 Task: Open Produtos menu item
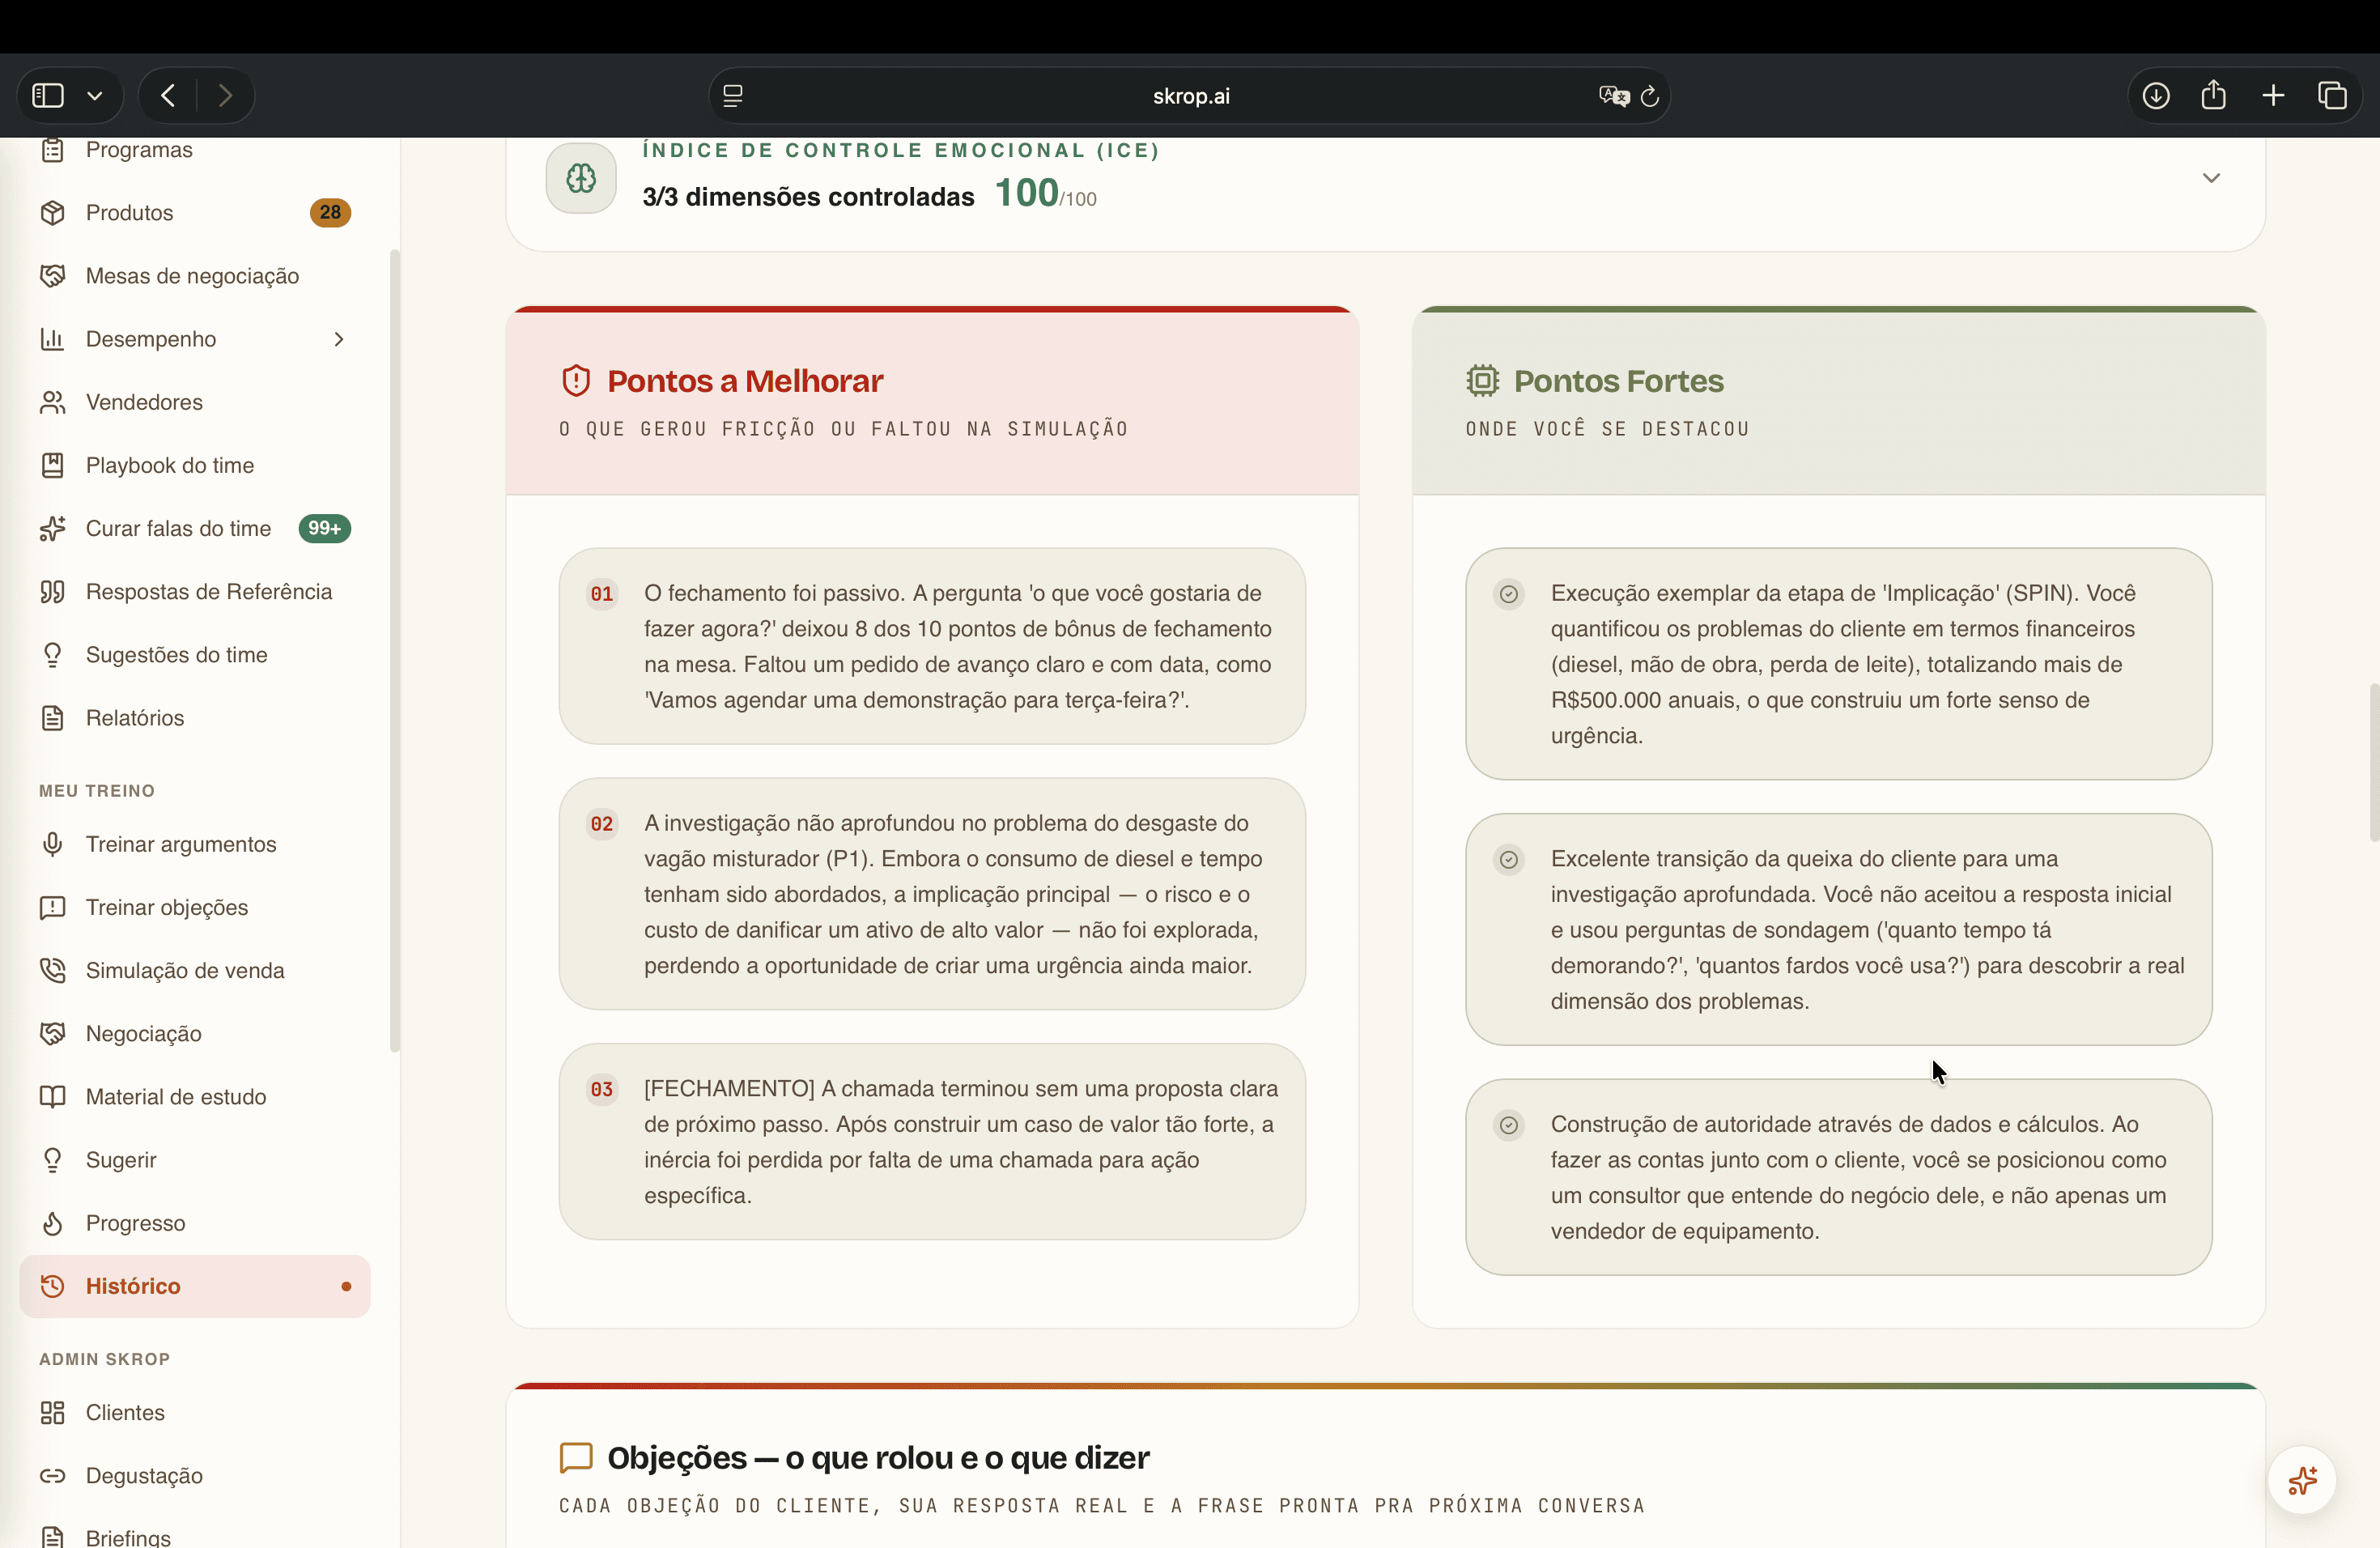(195, 212)
